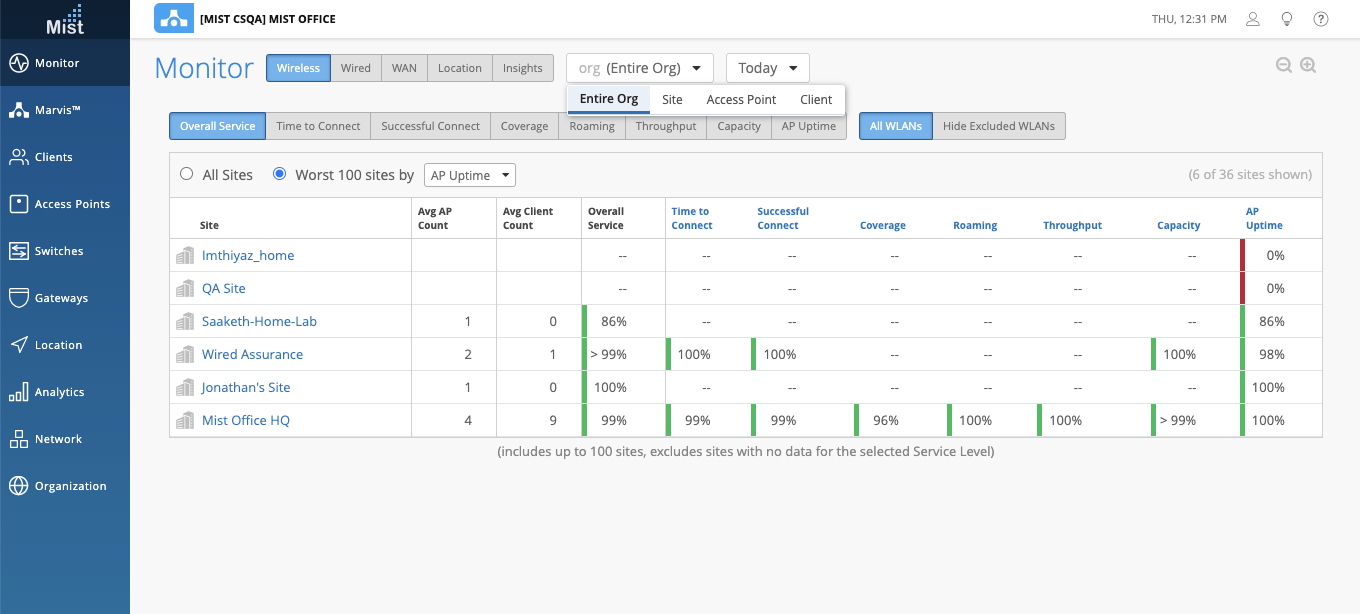Sort by the Time to Connect column

691,218
